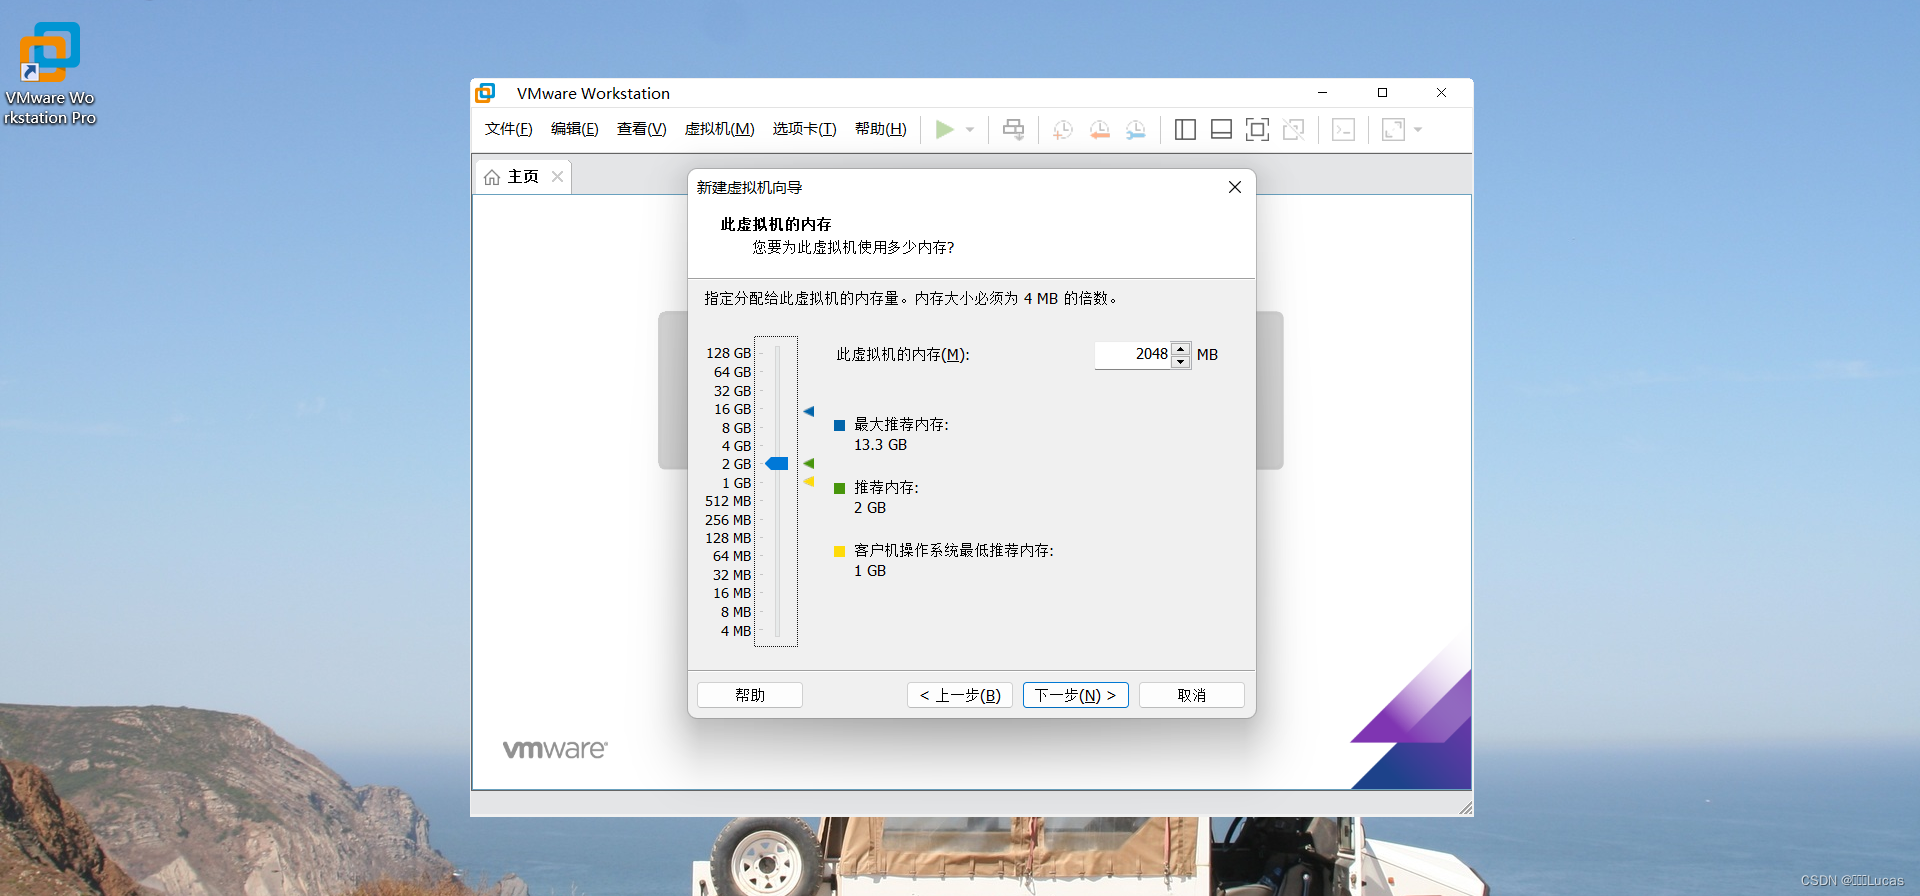Maximize the VMware Workstation window
The image size is (1920, 896).
pyautogui.click(x=1382, y=93)
